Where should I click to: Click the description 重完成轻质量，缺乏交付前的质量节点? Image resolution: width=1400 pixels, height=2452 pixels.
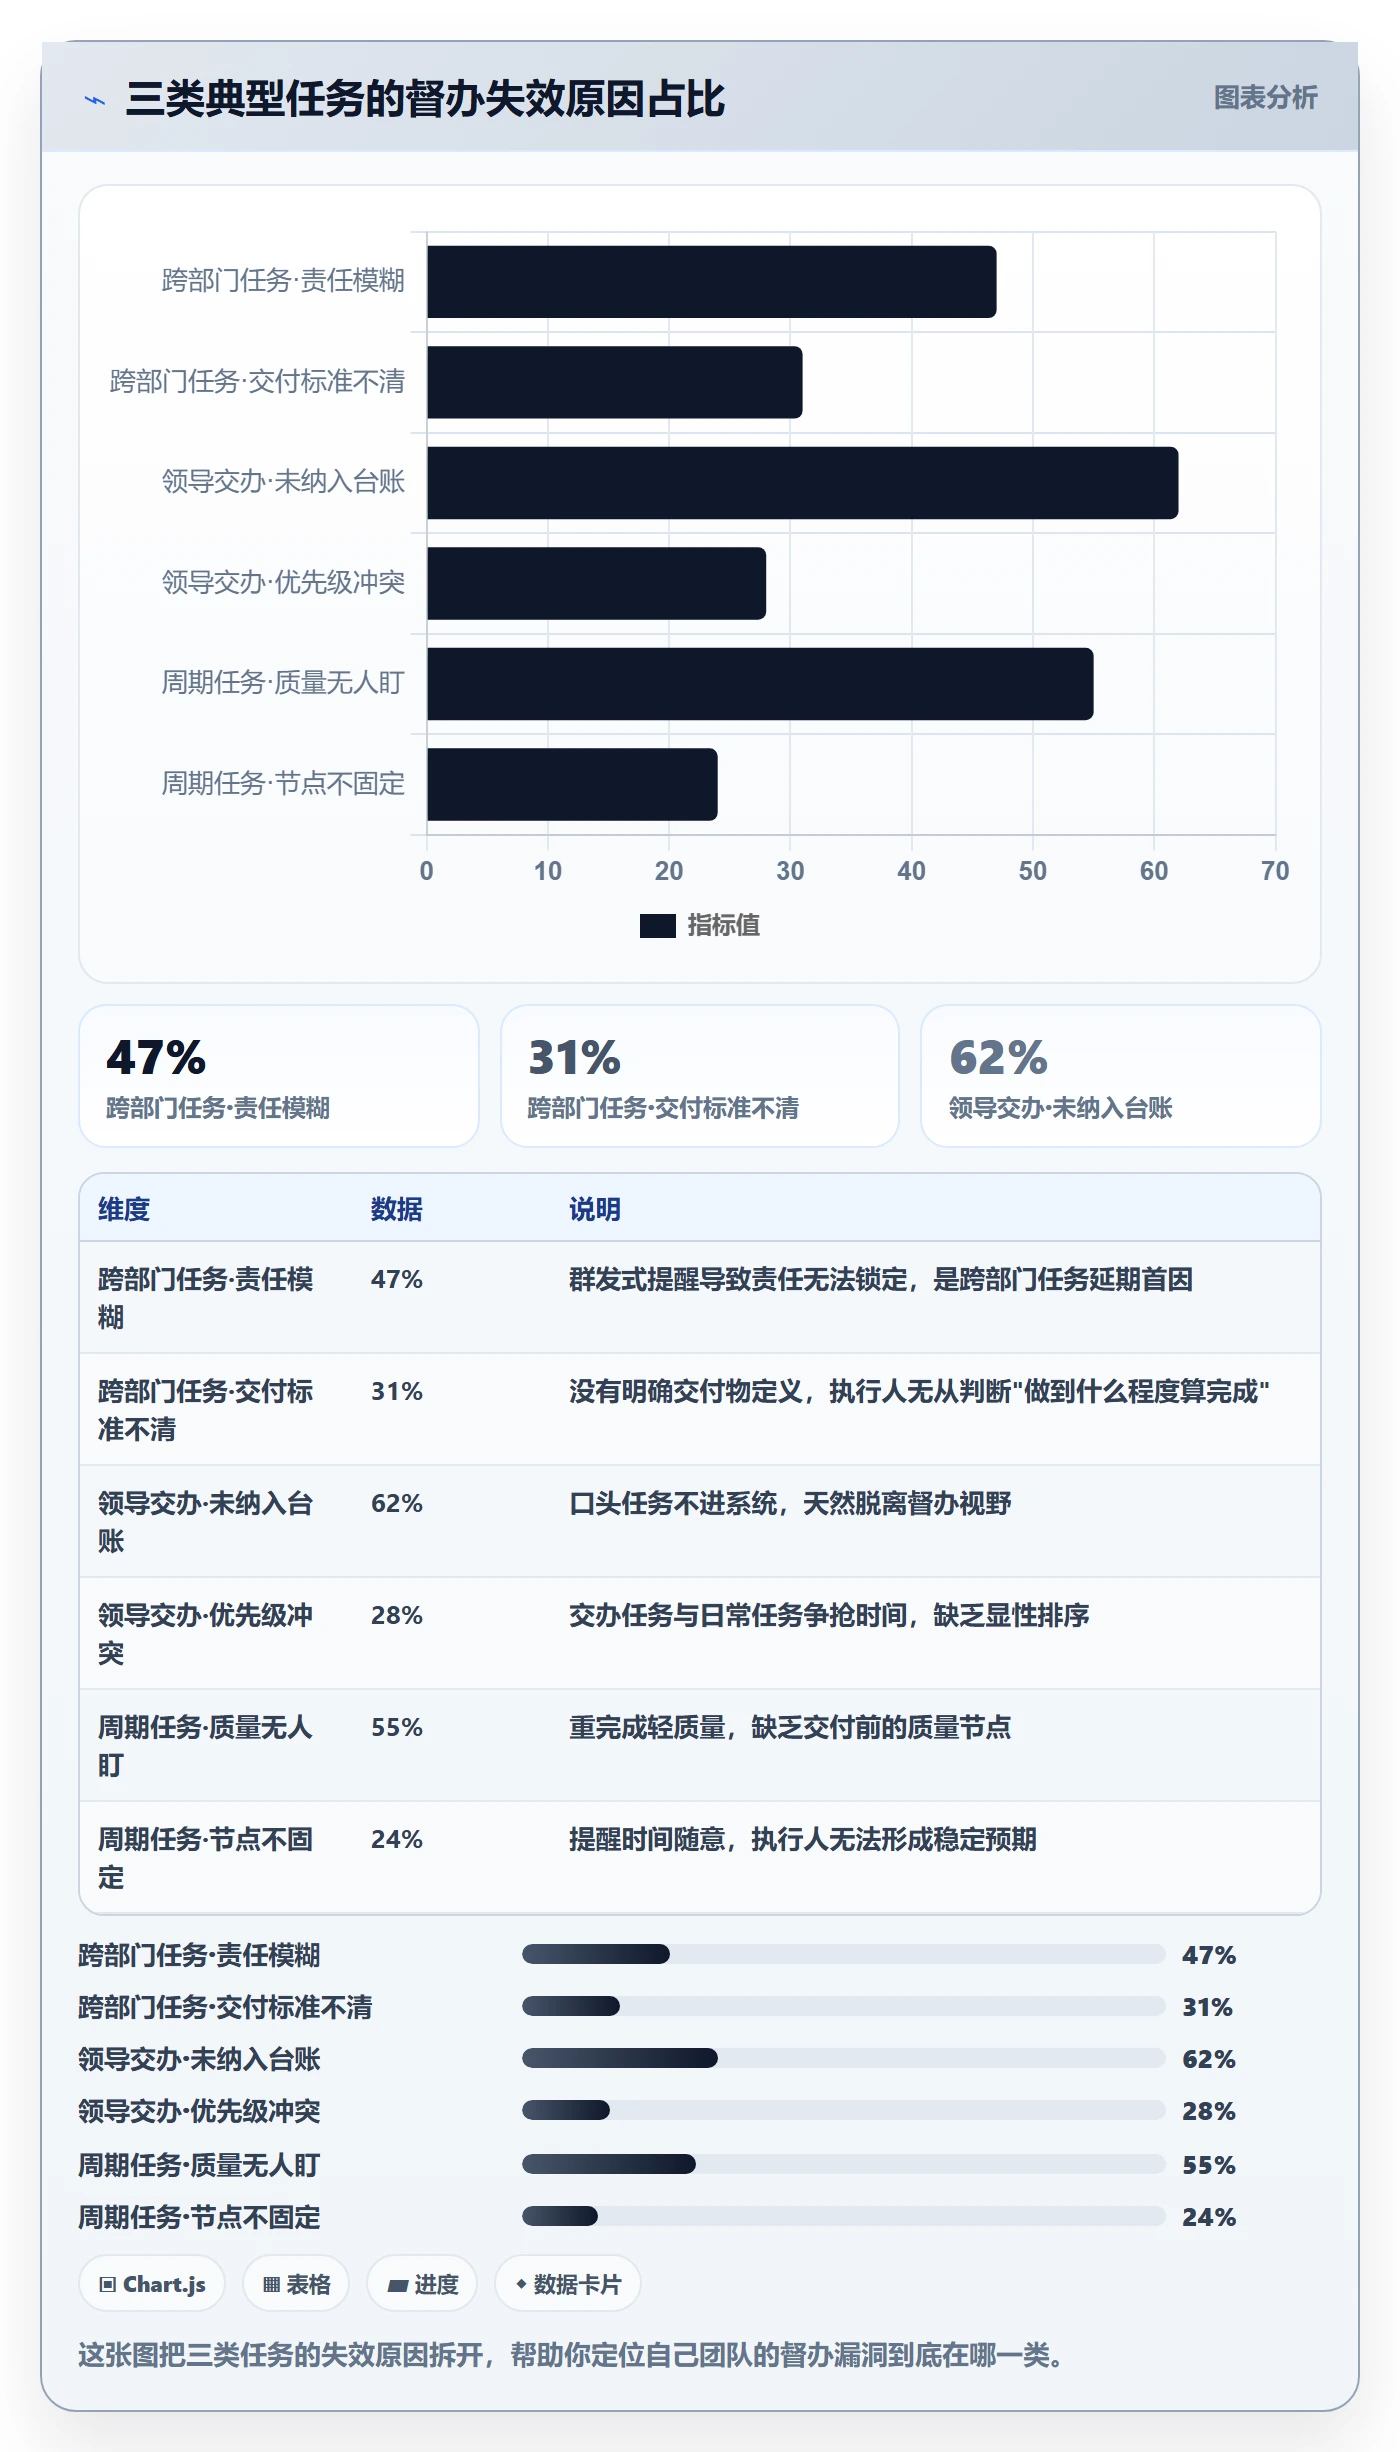(790, 1727)
